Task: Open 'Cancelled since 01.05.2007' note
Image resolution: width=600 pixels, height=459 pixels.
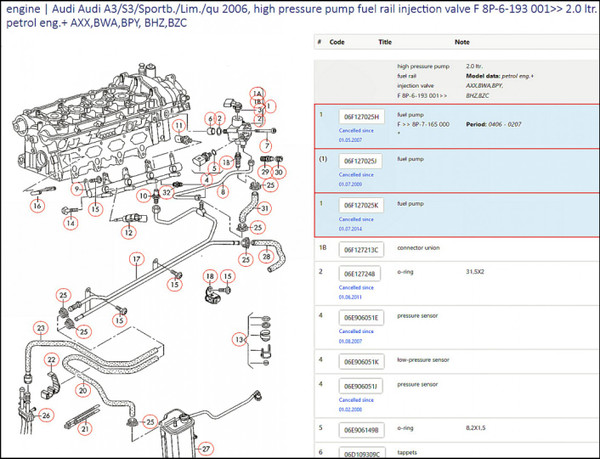Action: pos(357,131)
